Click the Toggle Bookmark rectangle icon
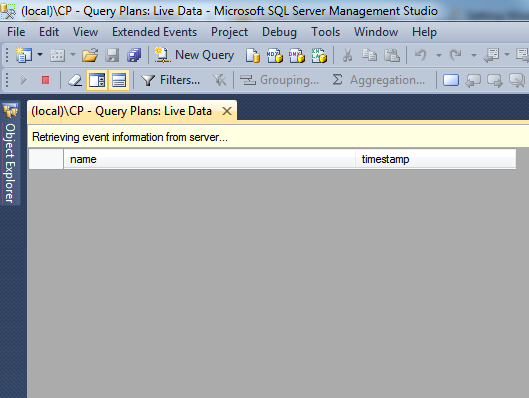The width and height of the screenshot is (529, 398). click(x=451, y=80)
